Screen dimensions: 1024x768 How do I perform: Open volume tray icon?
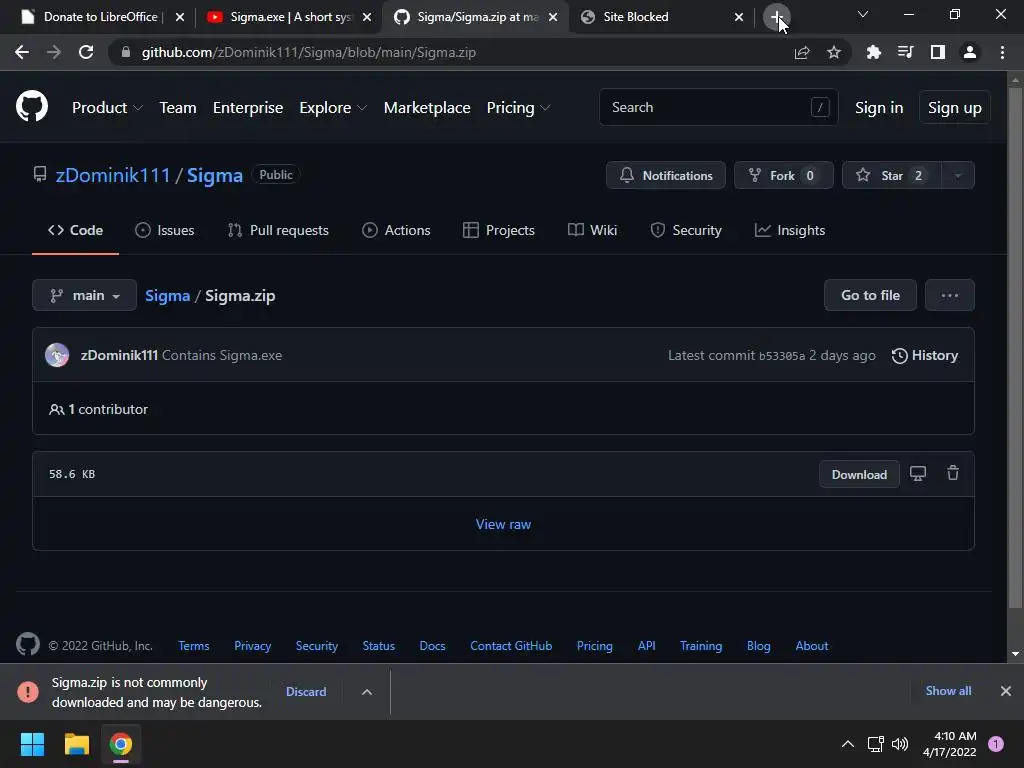900,744
